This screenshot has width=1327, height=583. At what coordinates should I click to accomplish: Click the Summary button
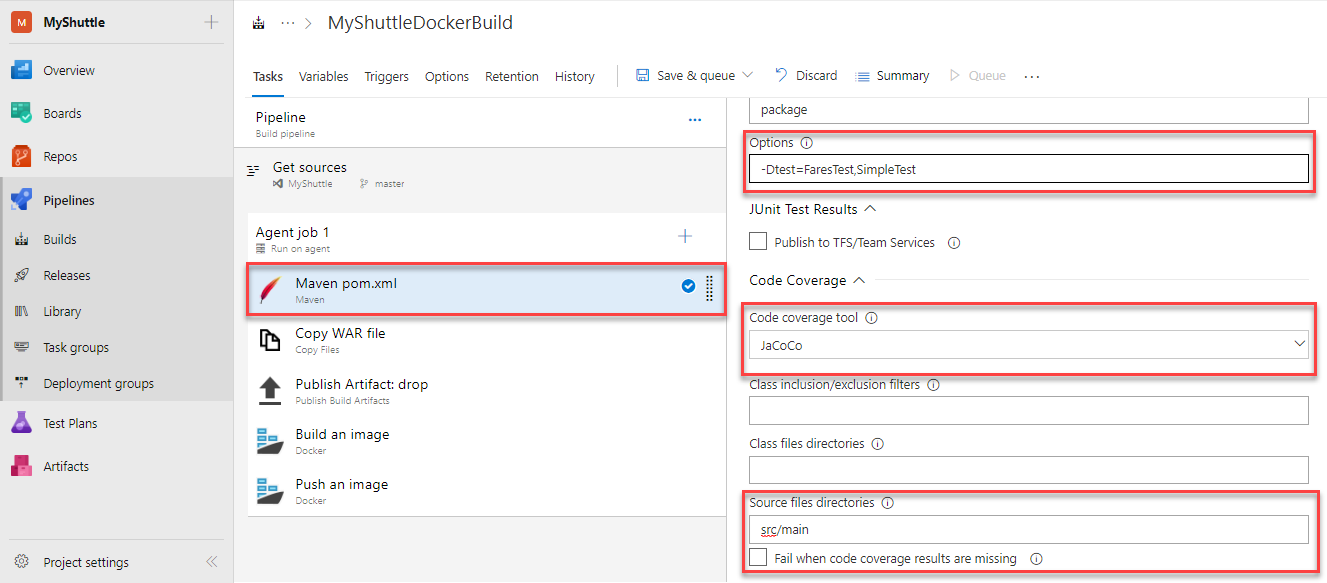coord(893,76)
